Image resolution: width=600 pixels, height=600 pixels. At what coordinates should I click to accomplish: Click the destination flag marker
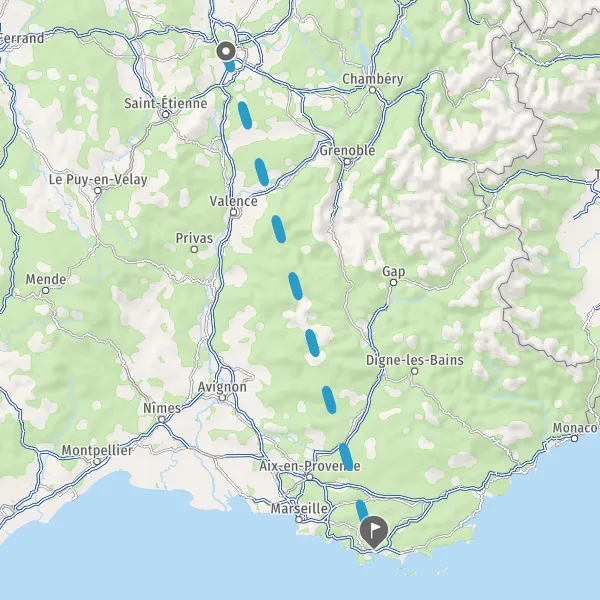click(374, 532)
